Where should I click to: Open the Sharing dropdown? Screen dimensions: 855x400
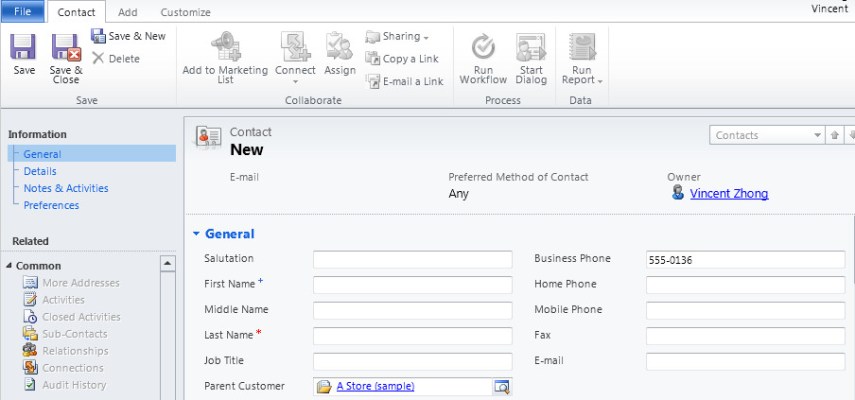point(397,37)
